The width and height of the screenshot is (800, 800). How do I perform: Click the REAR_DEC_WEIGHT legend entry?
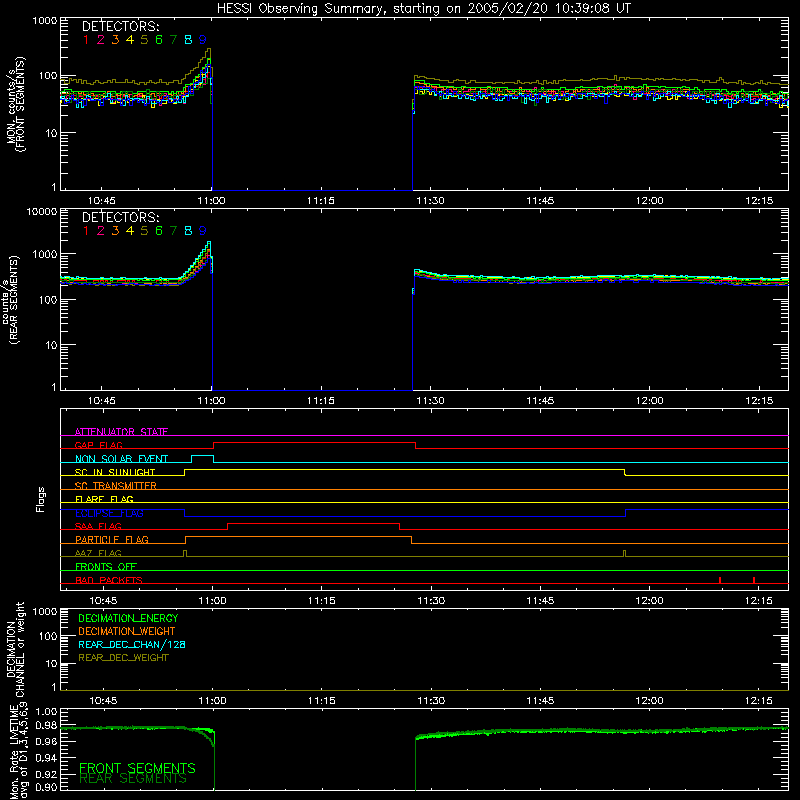point(123,658)
